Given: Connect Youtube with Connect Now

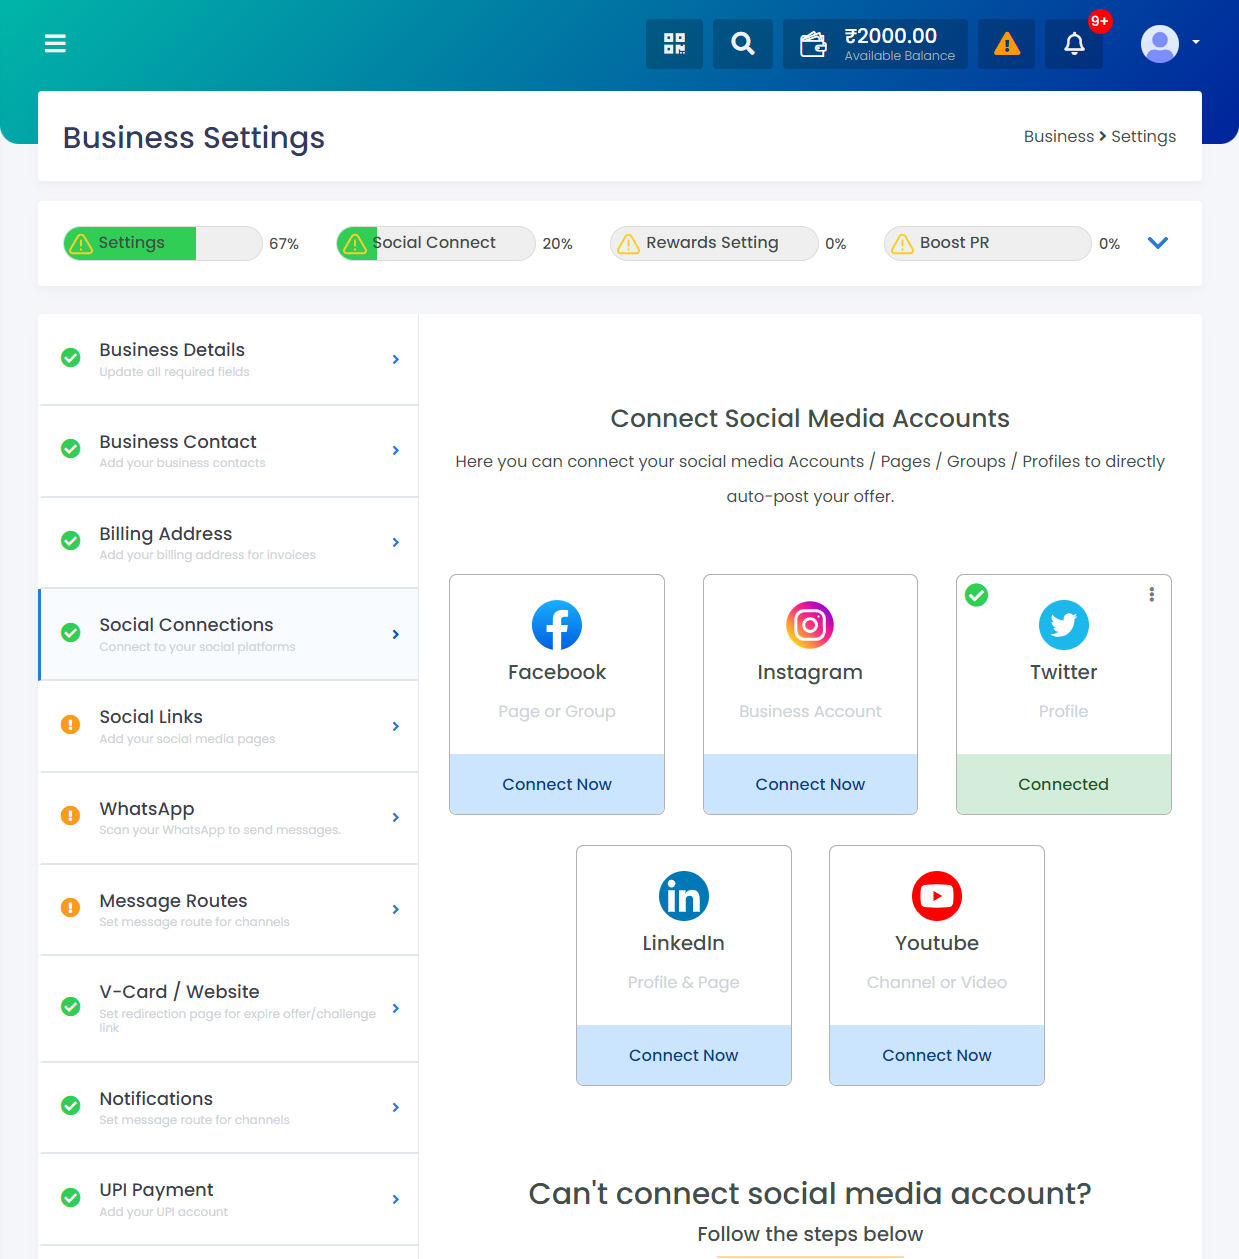Looking at the screenshot, I should [x=937, y=1055].
